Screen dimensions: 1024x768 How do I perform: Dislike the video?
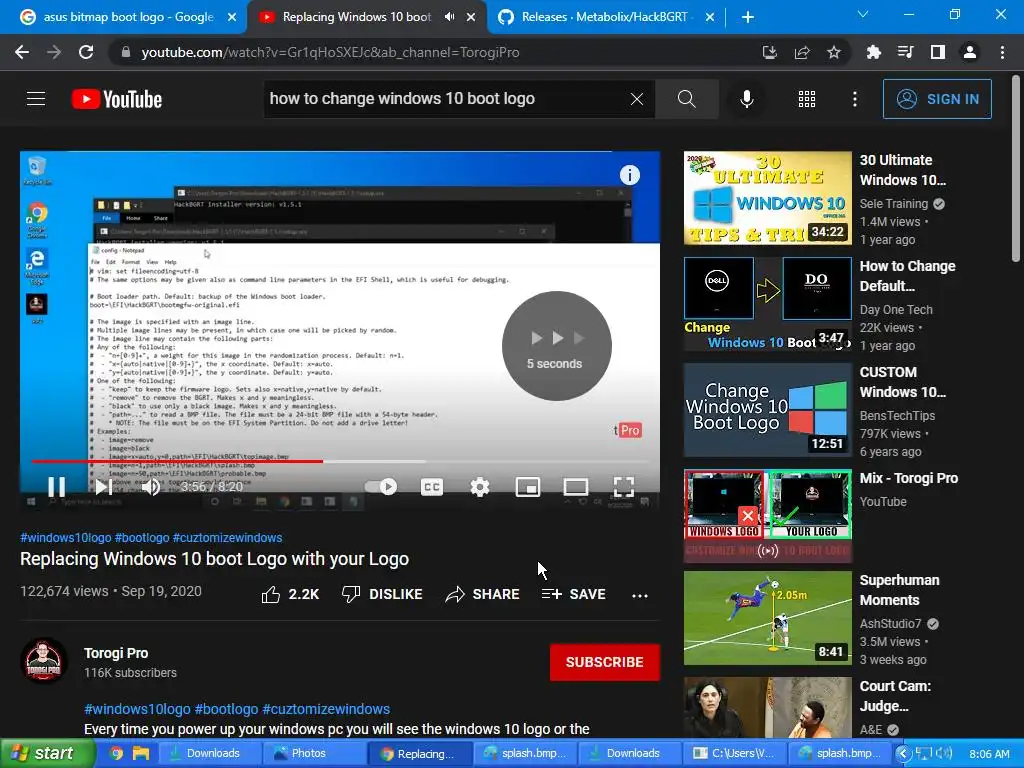pyautogui.click(x=382, y=594)
